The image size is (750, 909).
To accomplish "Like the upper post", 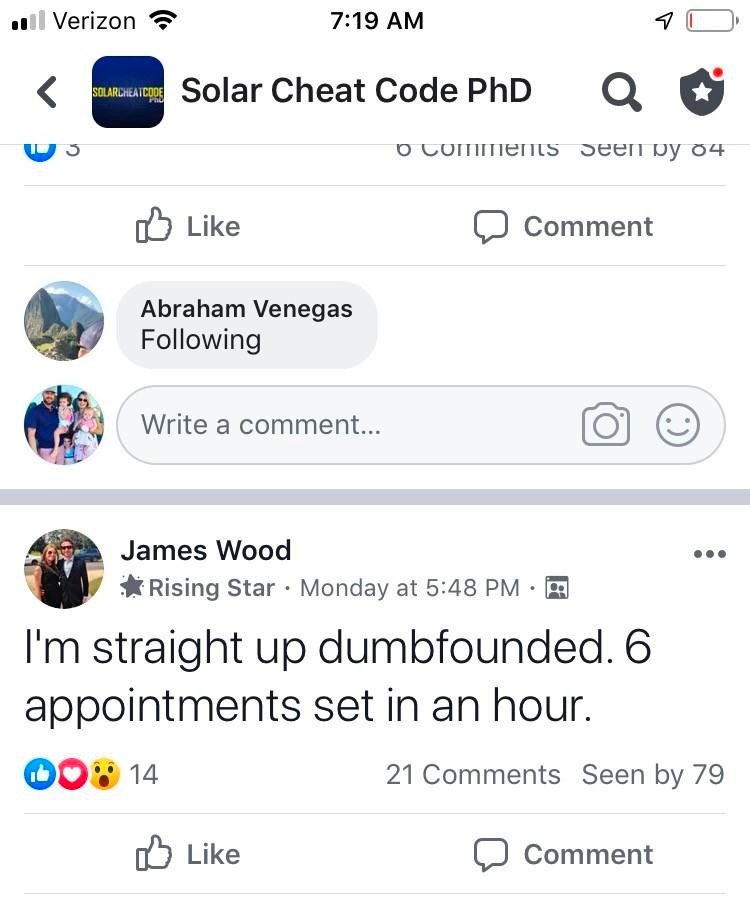I will [x=188, y=226].
